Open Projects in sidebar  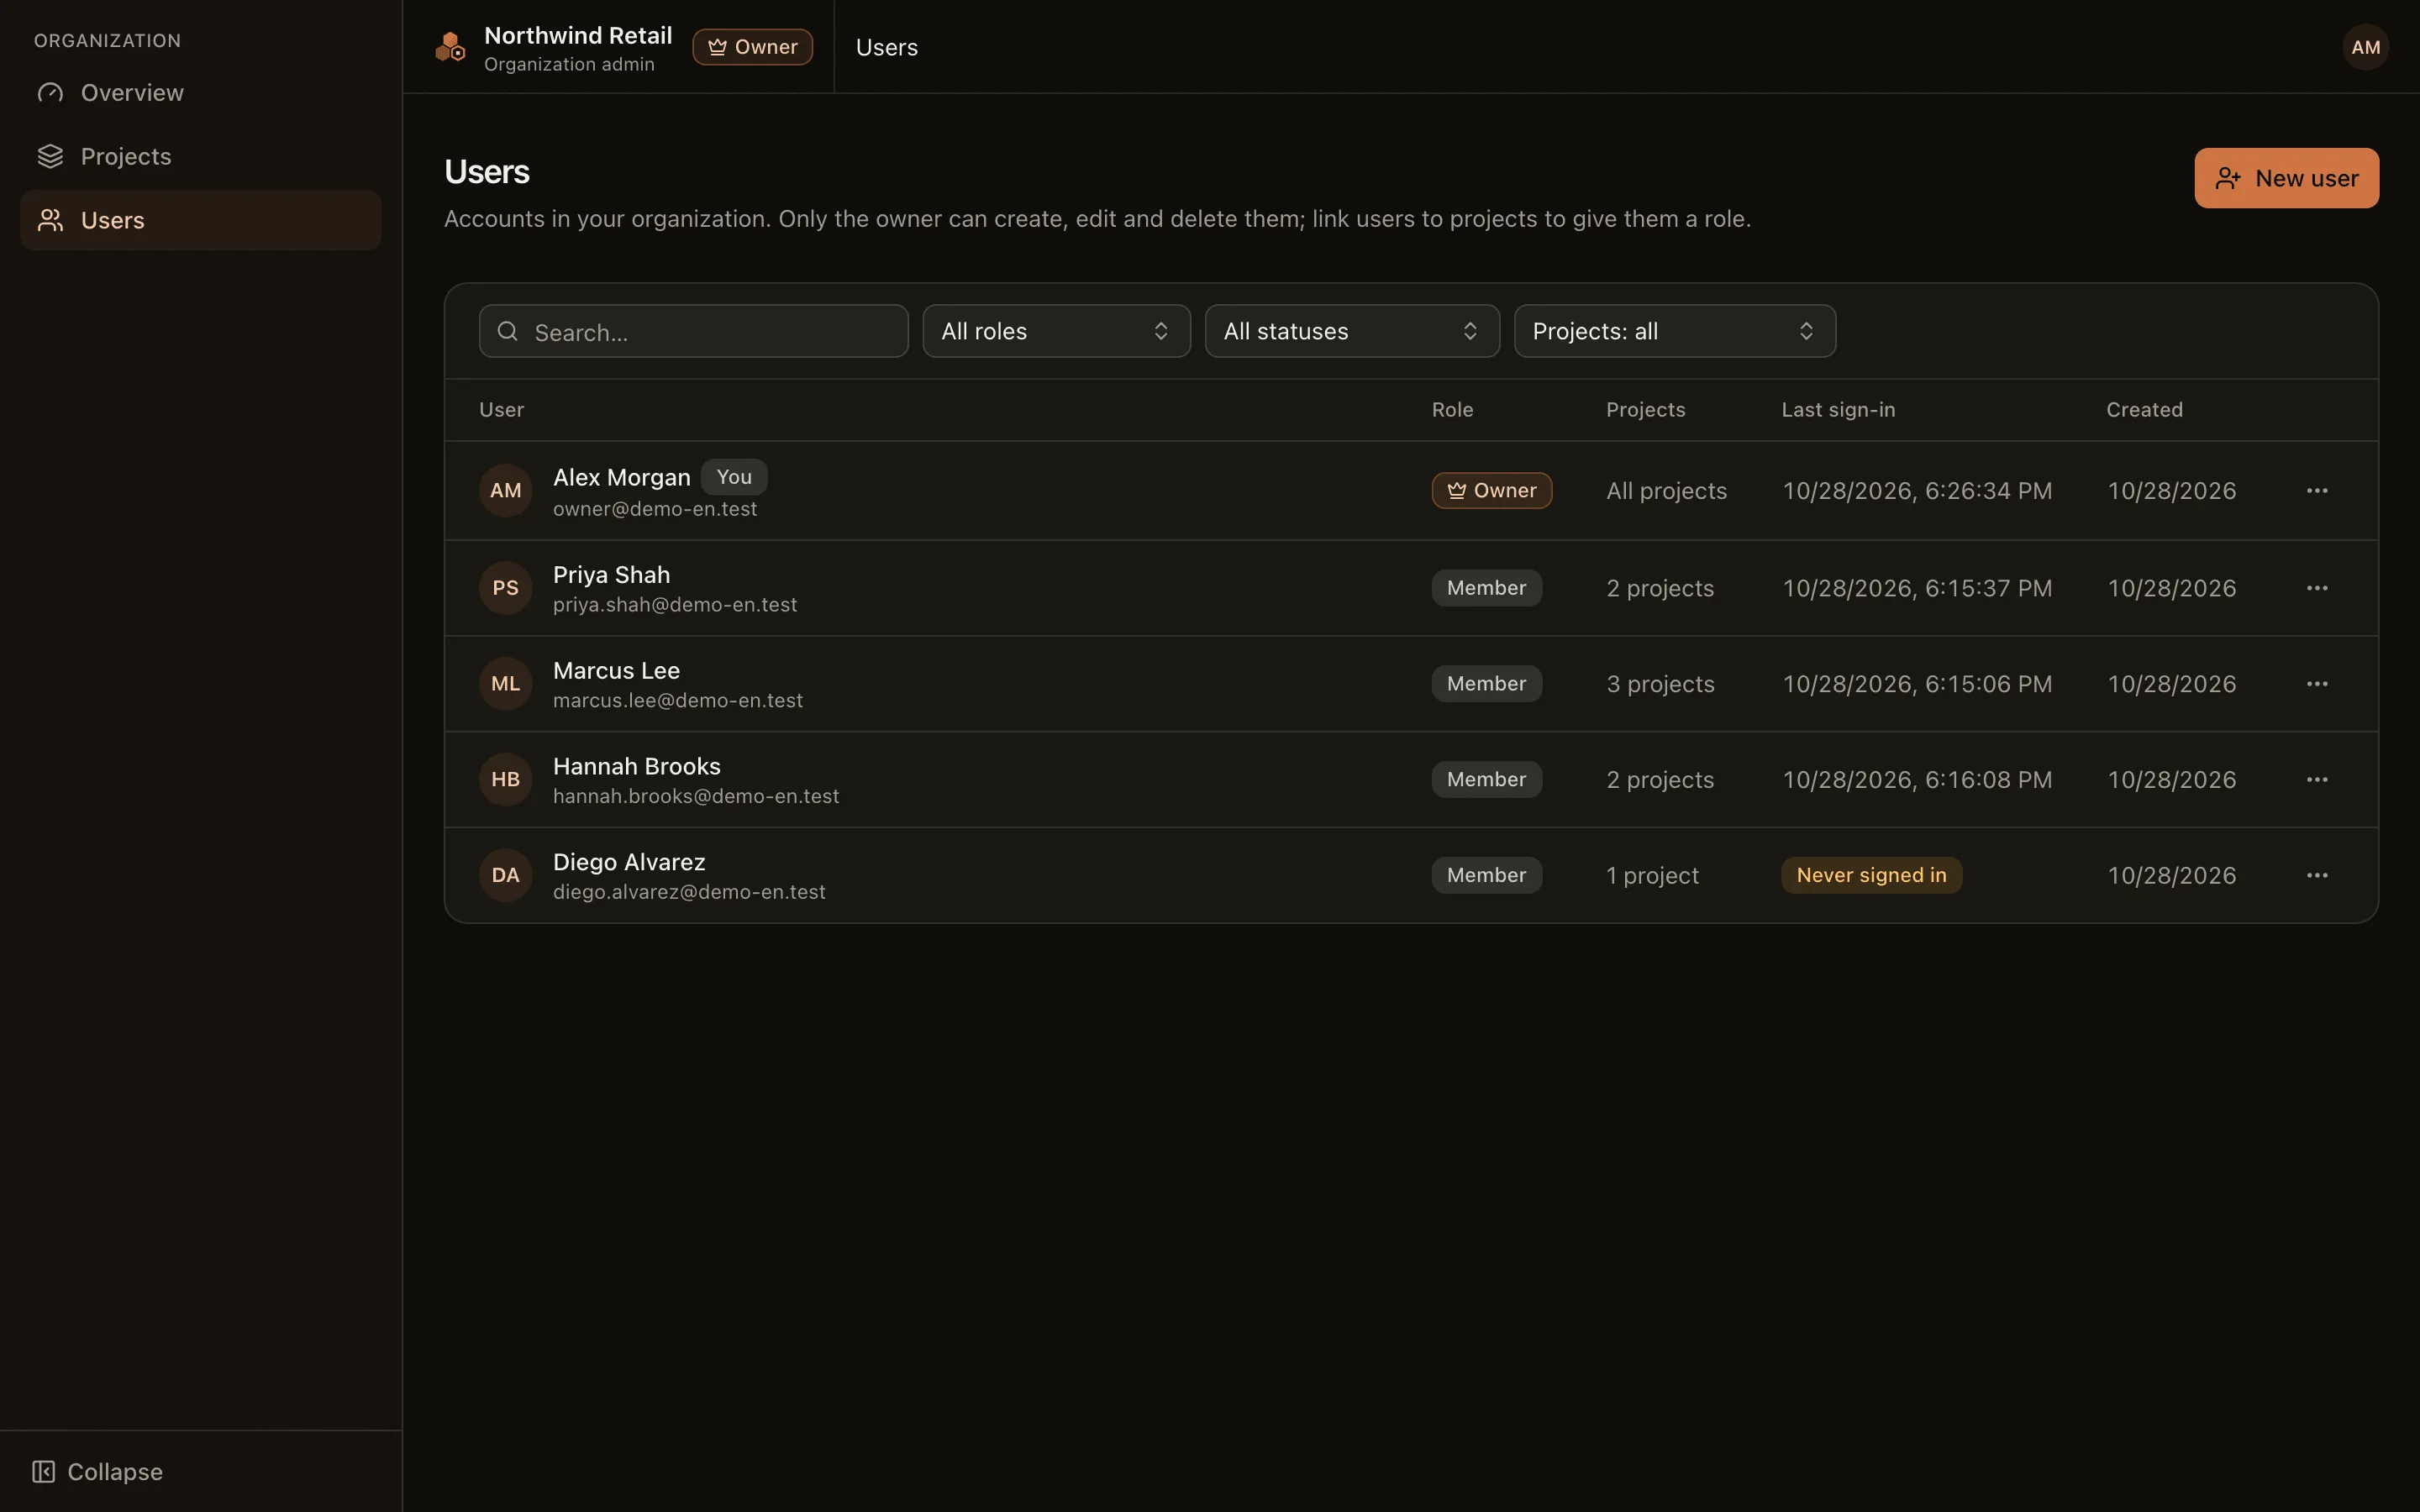click(x=200, y=157)
